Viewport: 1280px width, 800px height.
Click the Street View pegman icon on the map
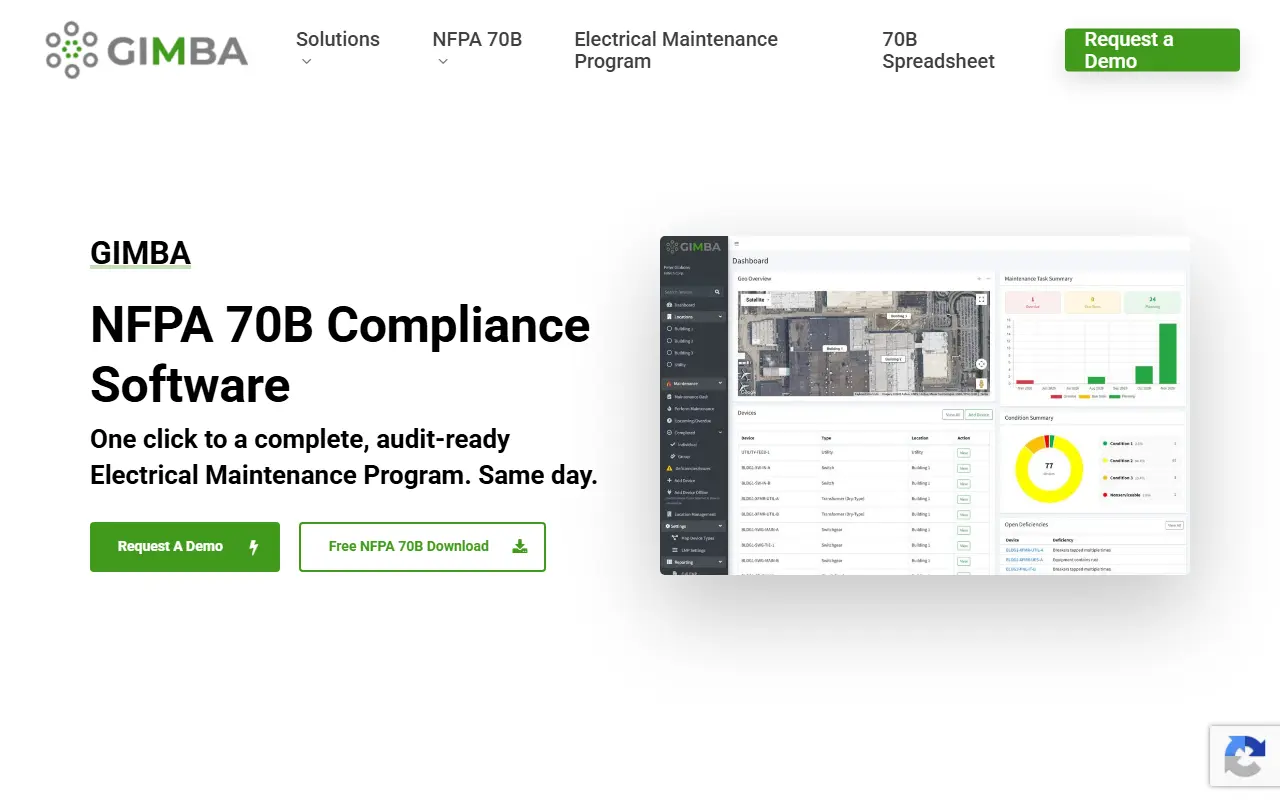(x=981, y=383)
